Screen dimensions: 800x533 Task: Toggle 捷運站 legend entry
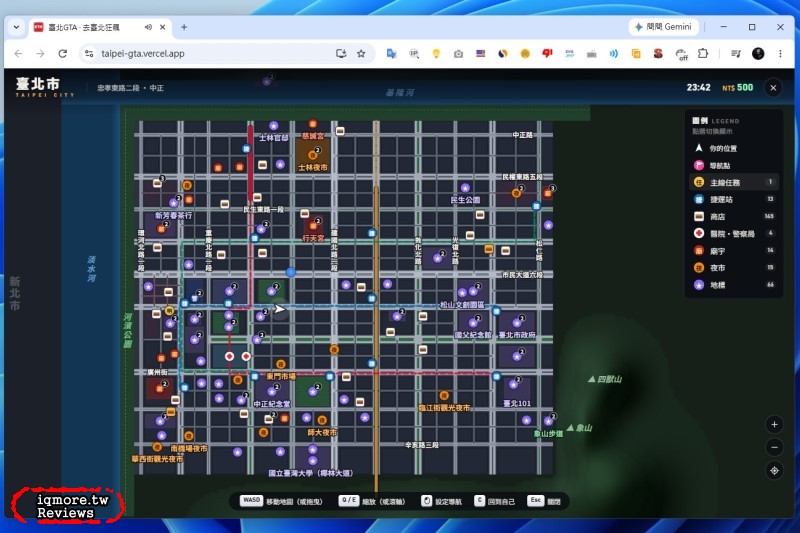(x=734, y=199)
